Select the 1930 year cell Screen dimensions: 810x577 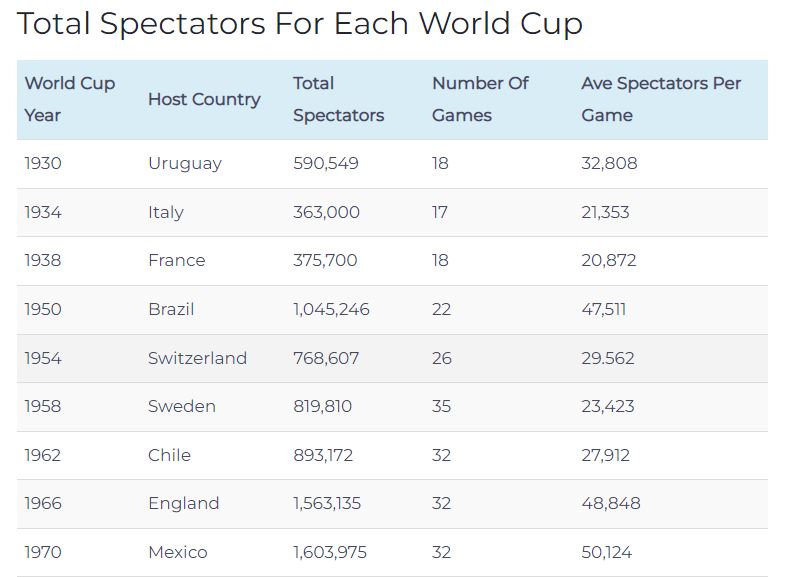click(43, 163)
